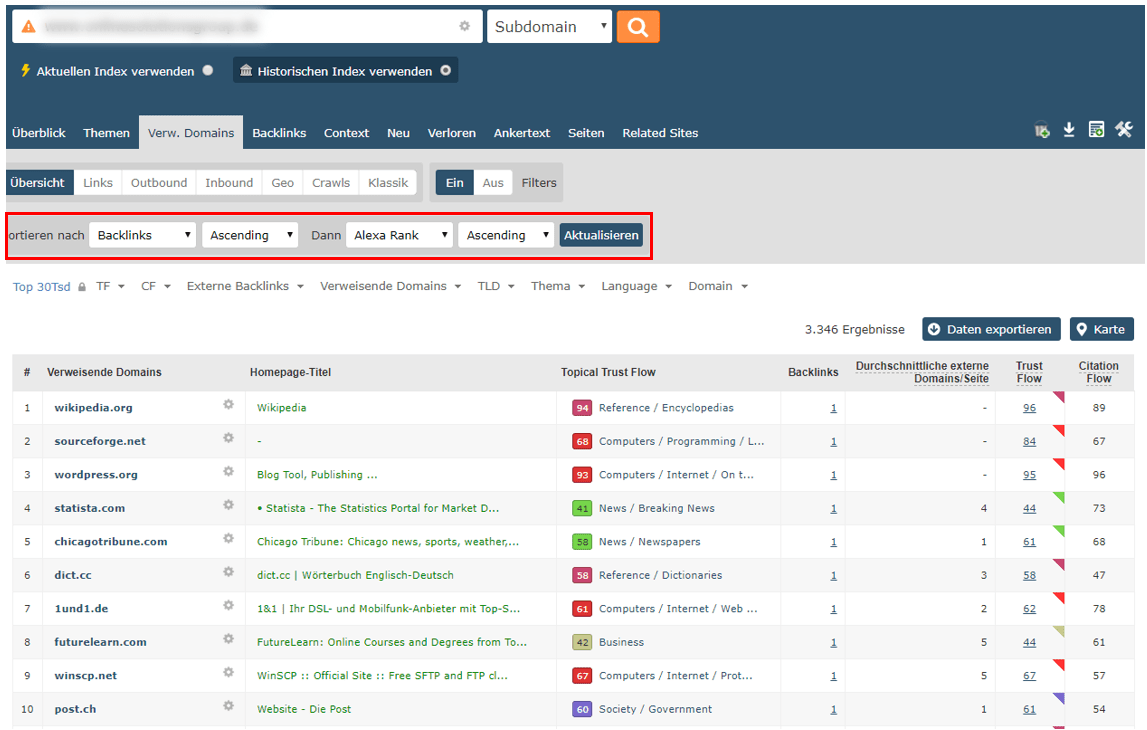
Task: Open the Neu tab
Action: click(399, 133)
